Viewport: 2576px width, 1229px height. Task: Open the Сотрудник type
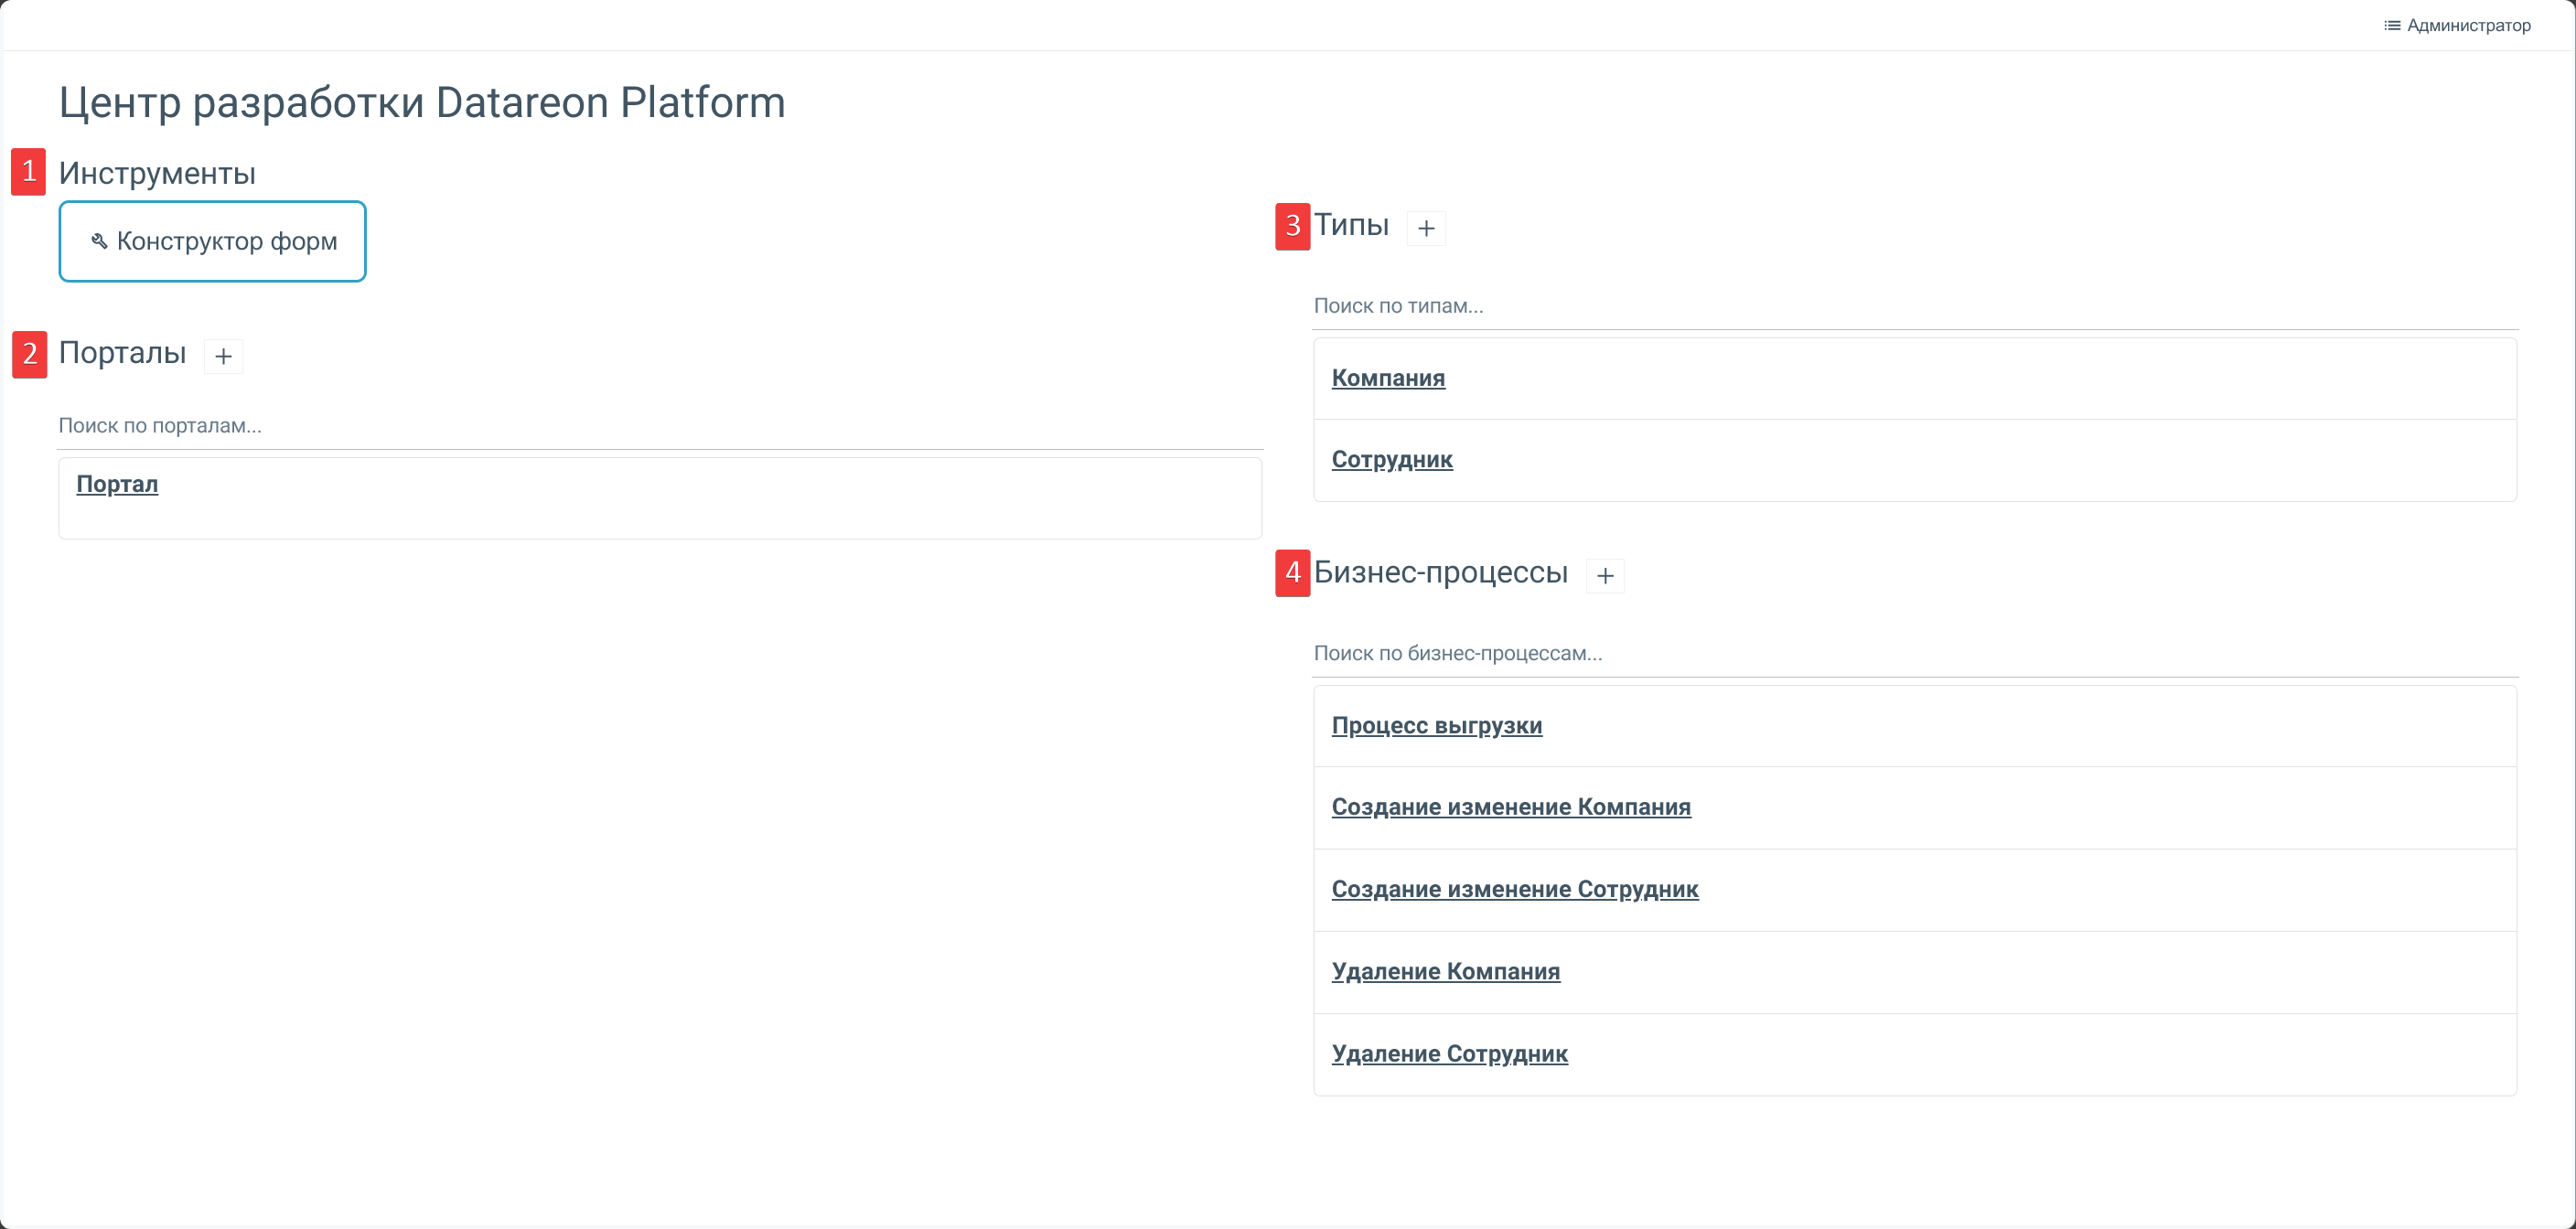coord(1392,460)
